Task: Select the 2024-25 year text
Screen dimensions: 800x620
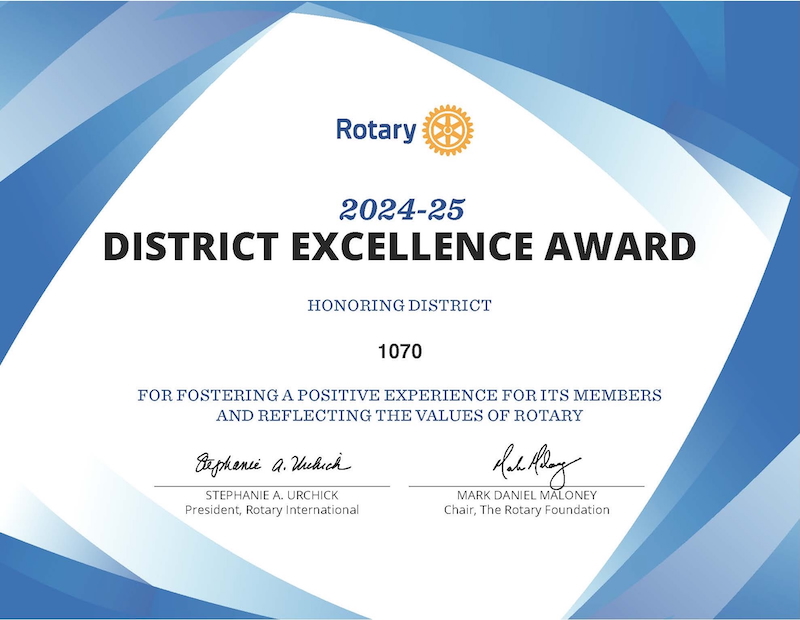Action: (401, 209)
